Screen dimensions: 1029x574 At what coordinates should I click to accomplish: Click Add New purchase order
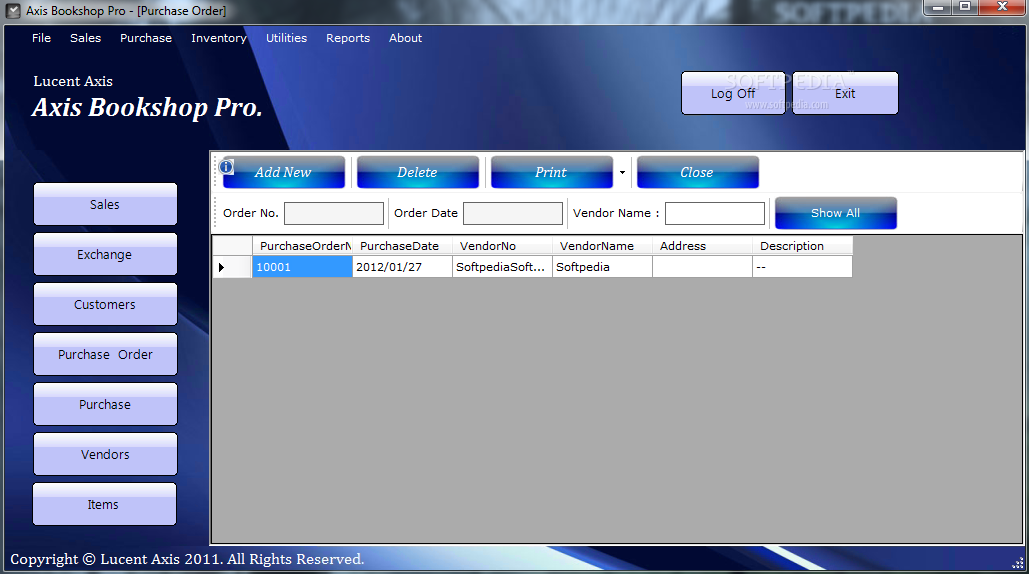283,173
